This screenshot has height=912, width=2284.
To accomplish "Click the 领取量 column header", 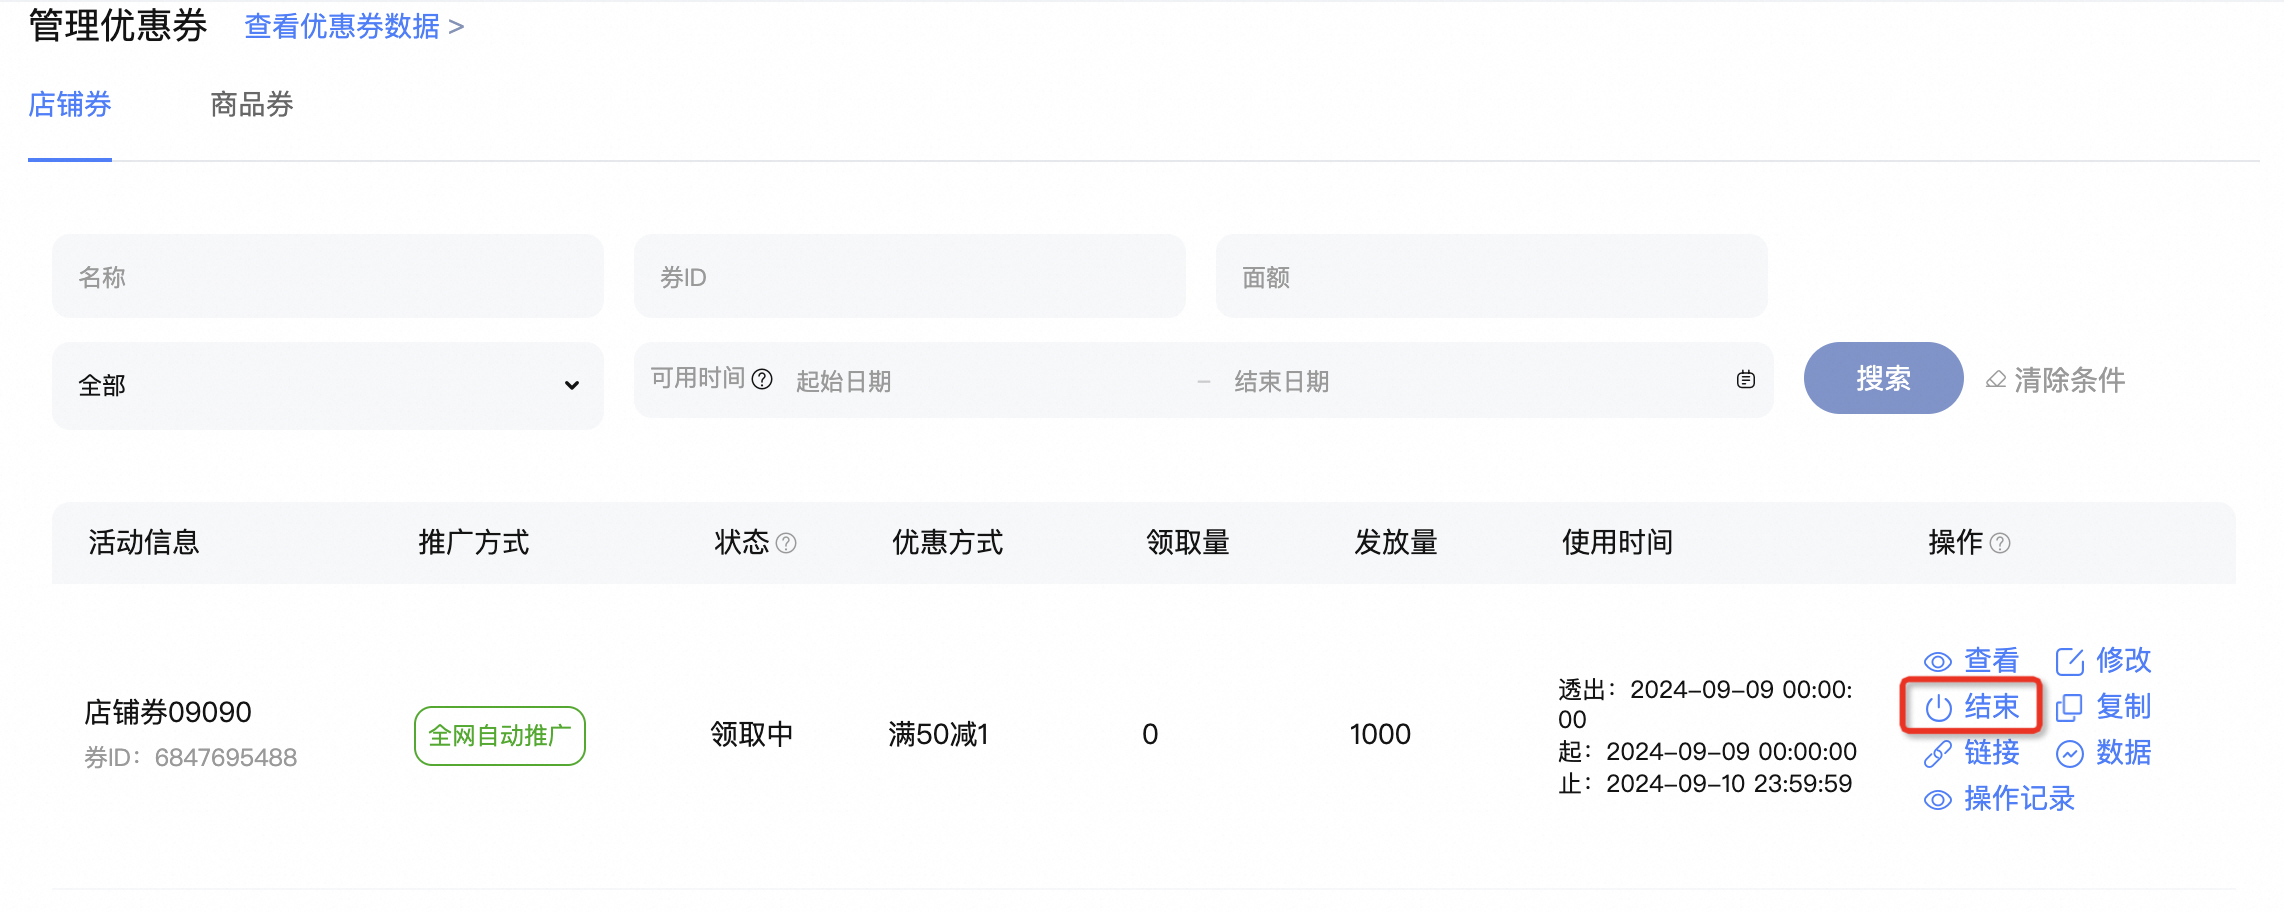I will 1188,543.
